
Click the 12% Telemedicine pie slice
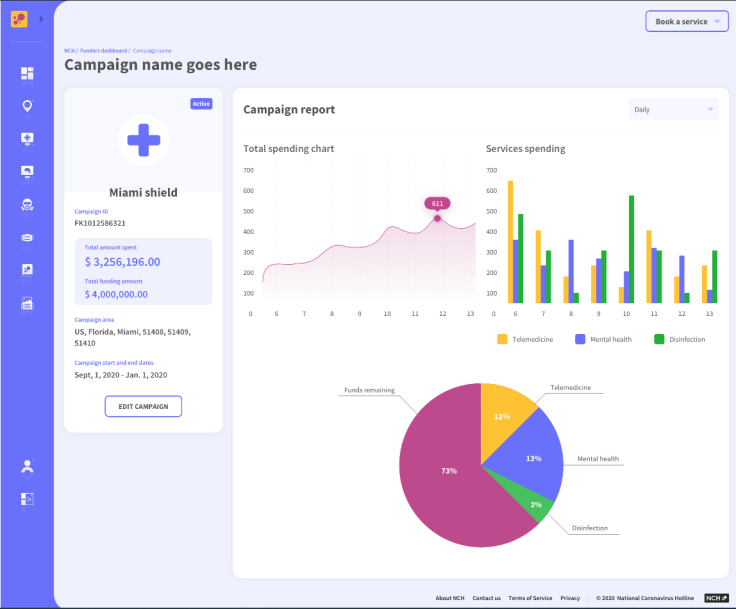coord(500,416)
